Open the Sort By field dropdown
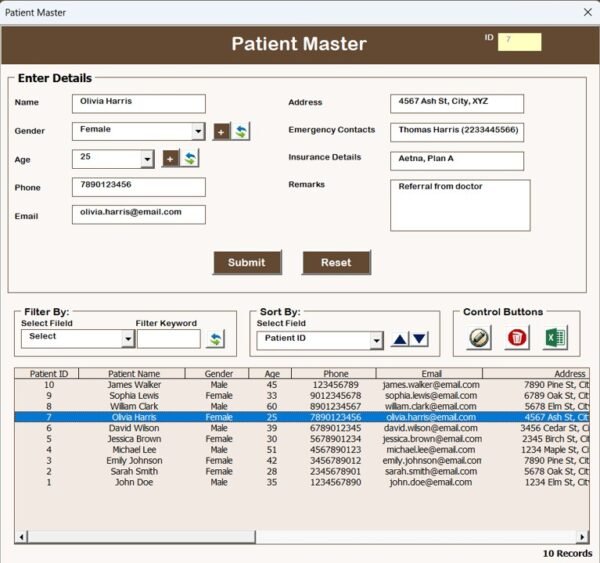This screenshot has width=600, height=563. coord(377,340)
